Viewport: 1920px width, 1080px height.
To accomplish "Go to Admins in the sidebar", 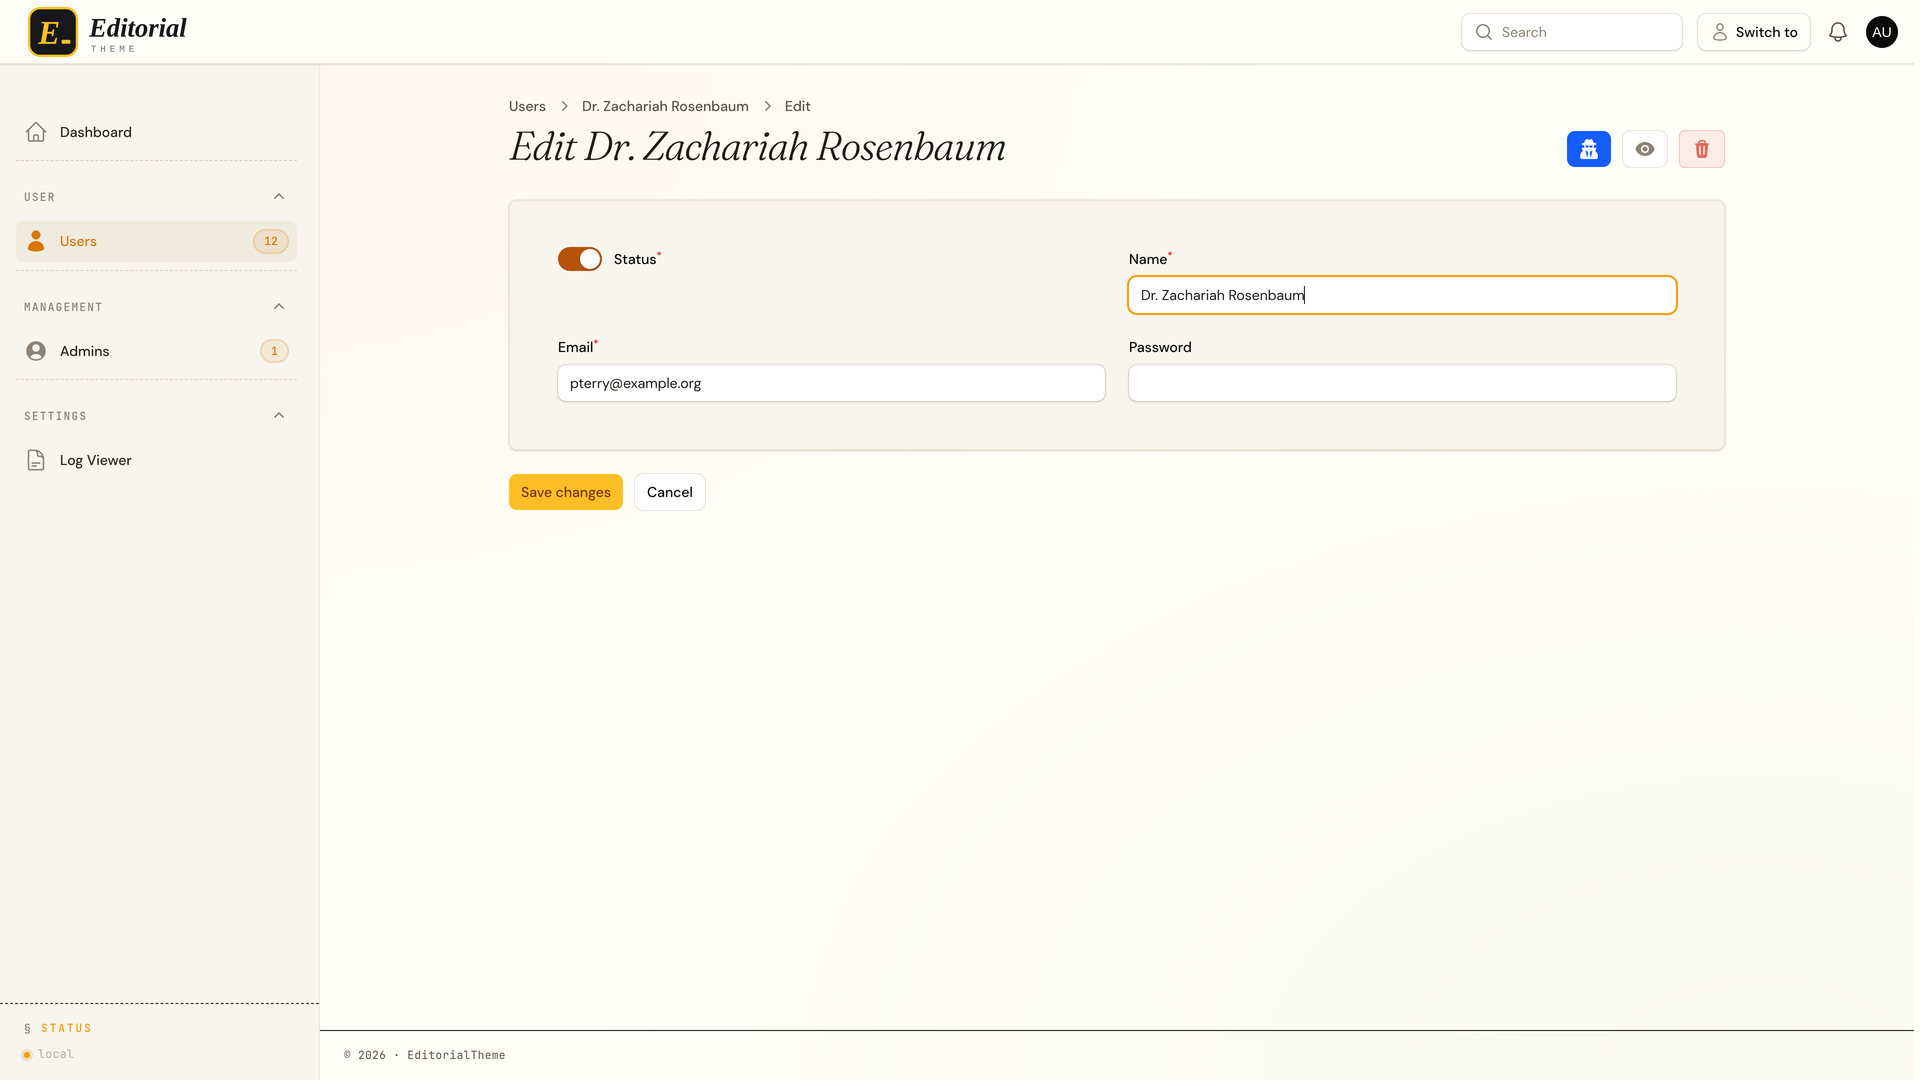I will click(156, 351).
